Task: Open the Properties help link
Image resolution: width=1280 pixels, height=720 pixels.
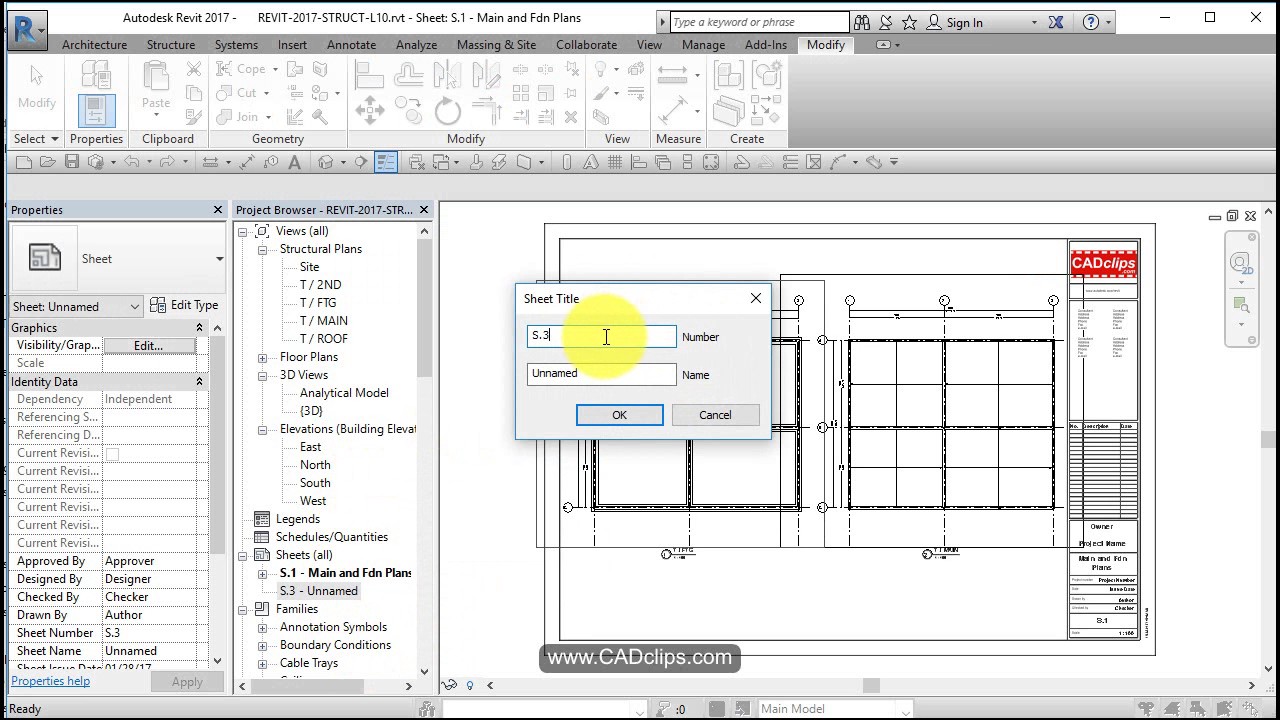Action: [50, 681]
